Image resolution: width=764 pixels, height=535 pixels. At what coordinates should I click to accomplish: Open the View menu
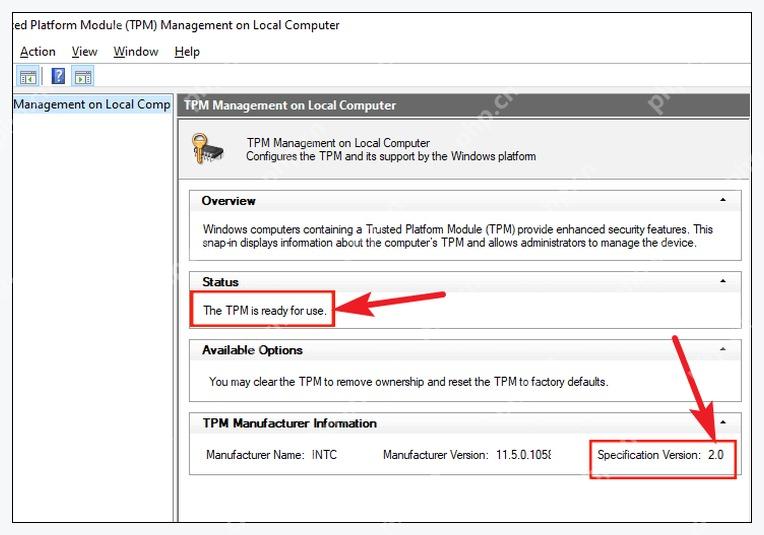(x=84, y=52)
